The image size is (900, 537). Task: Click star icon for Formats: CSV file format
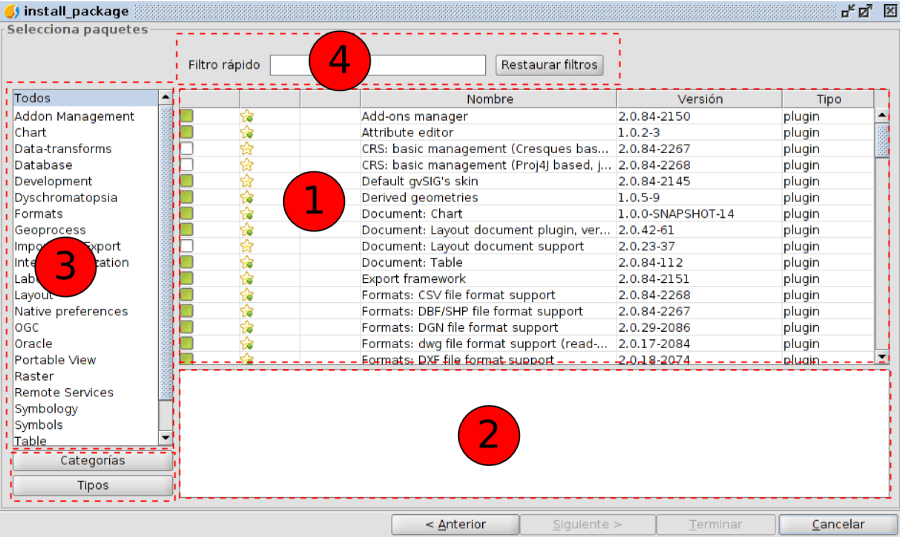[246, 295]
